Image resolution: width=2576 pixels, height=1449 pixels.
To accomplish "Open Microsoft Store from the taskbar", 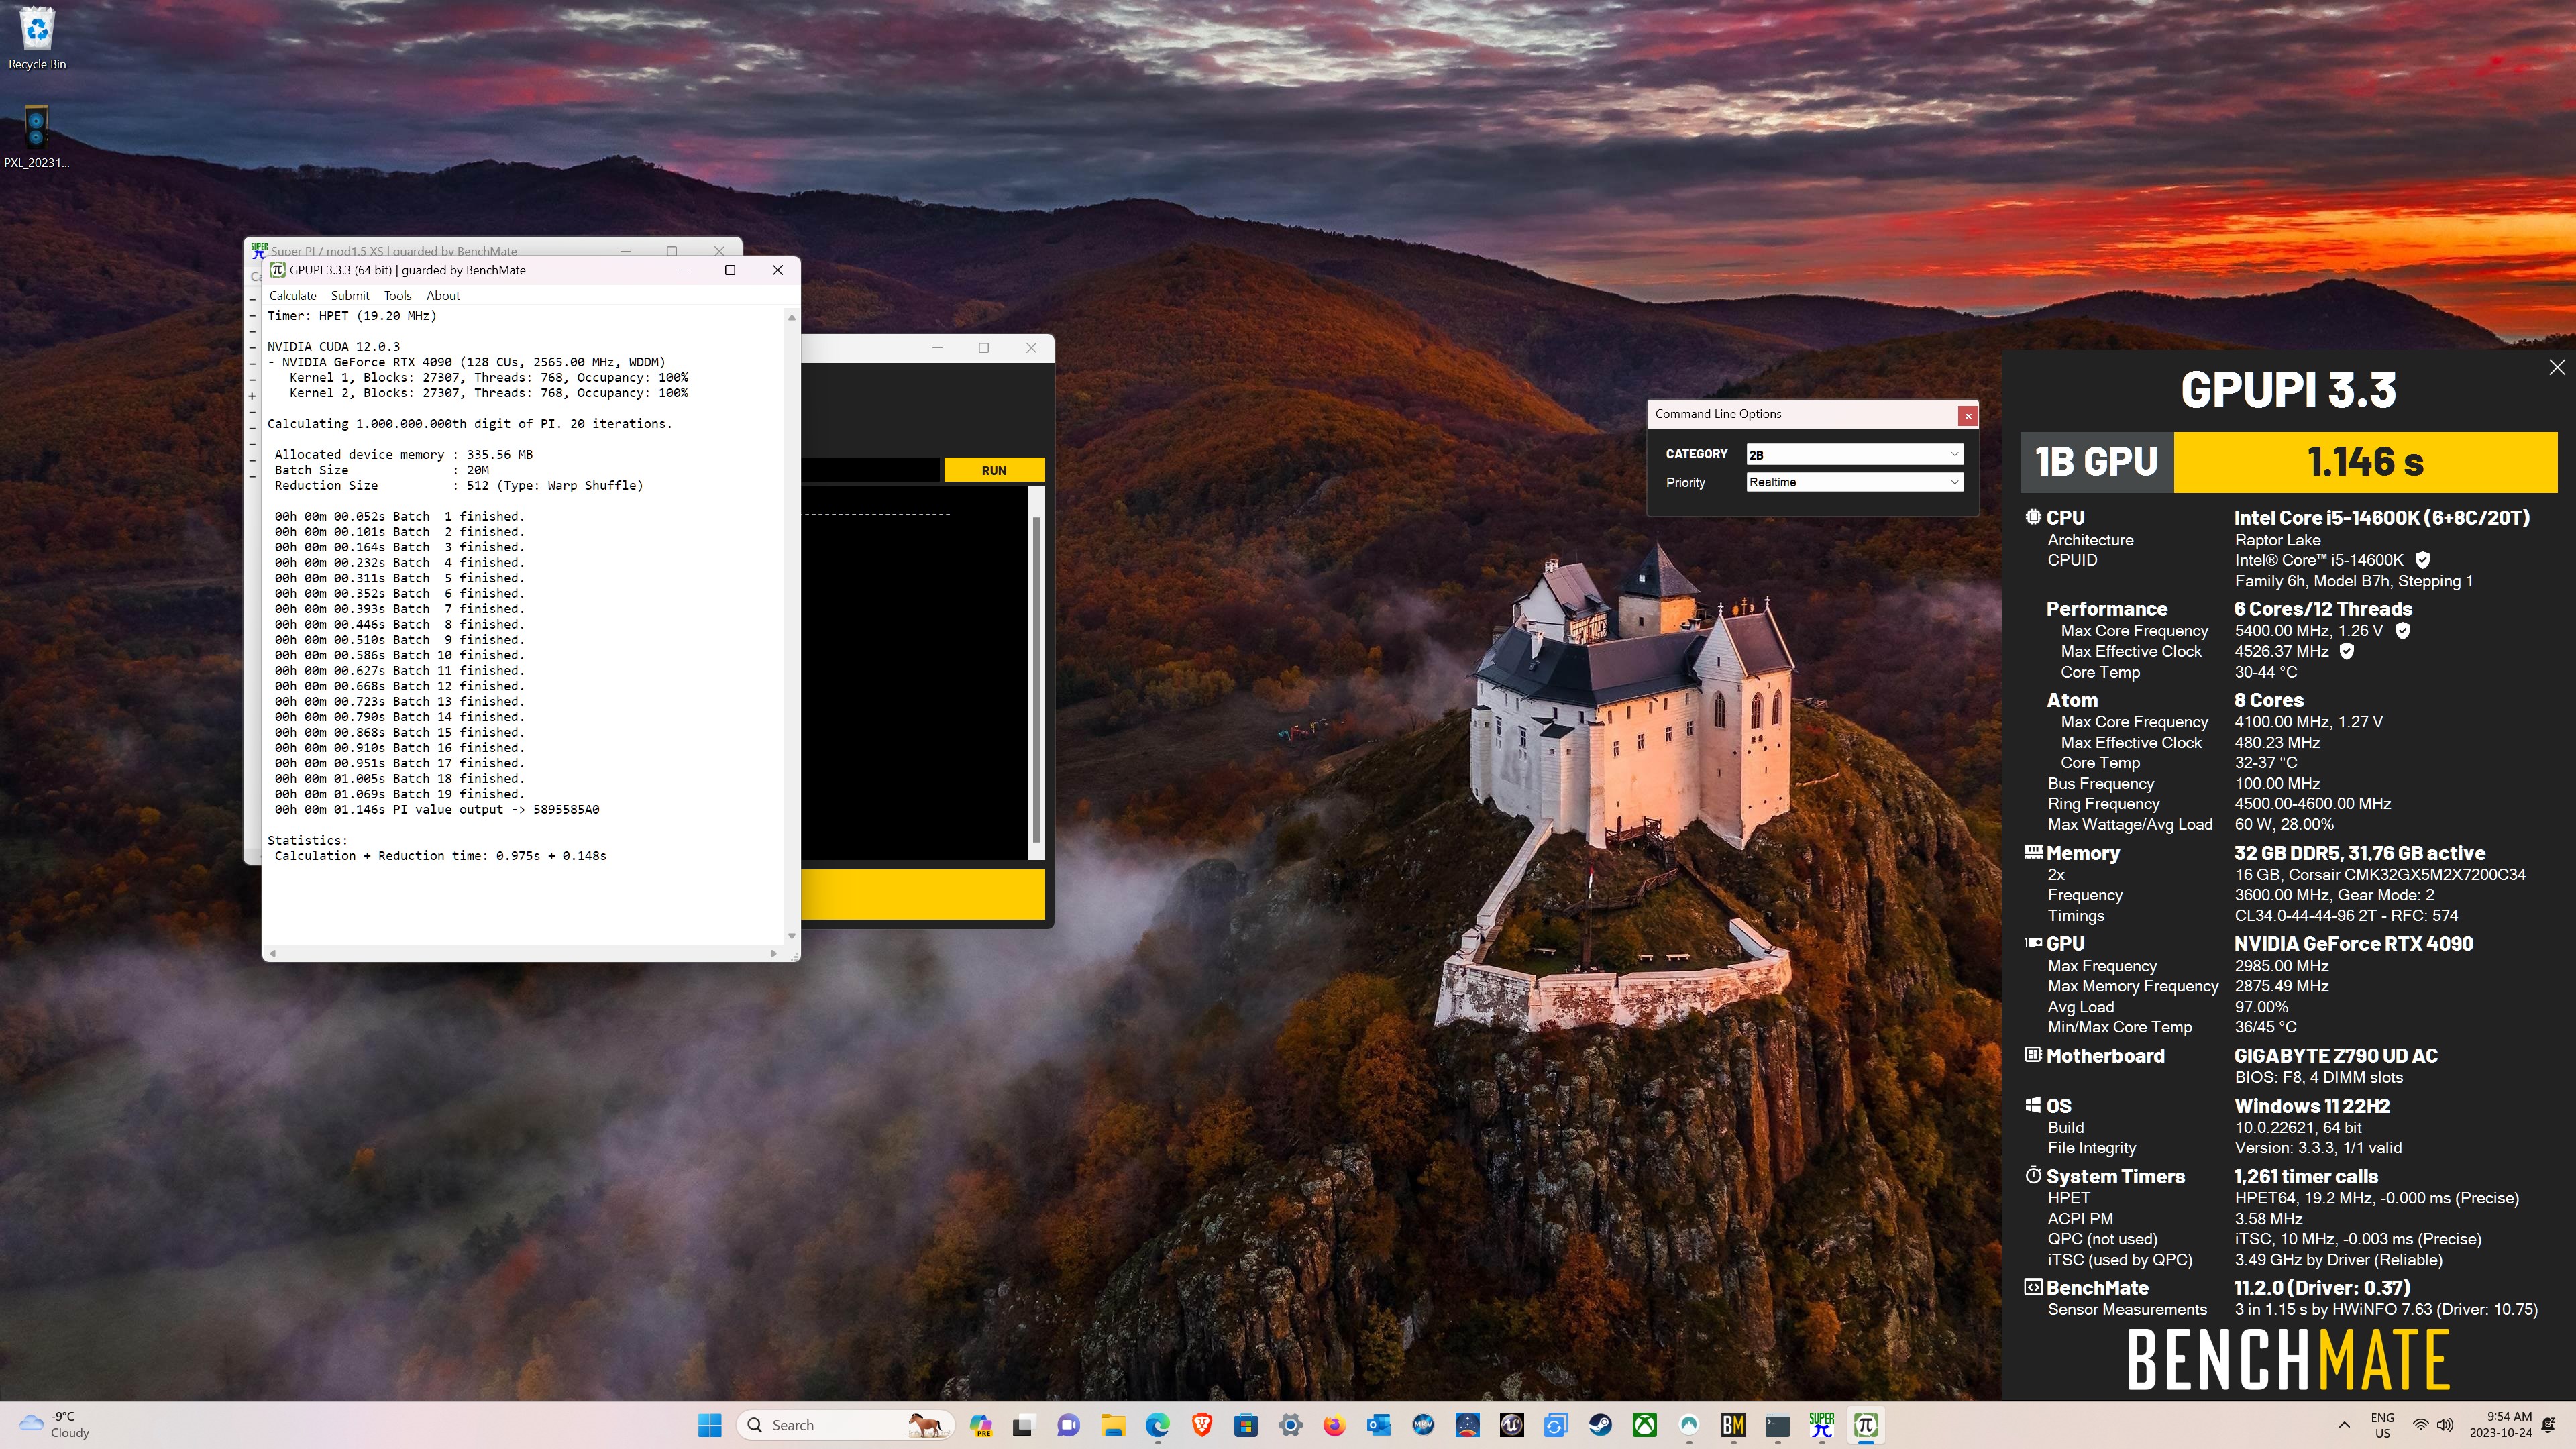I will point(1246,1425).
